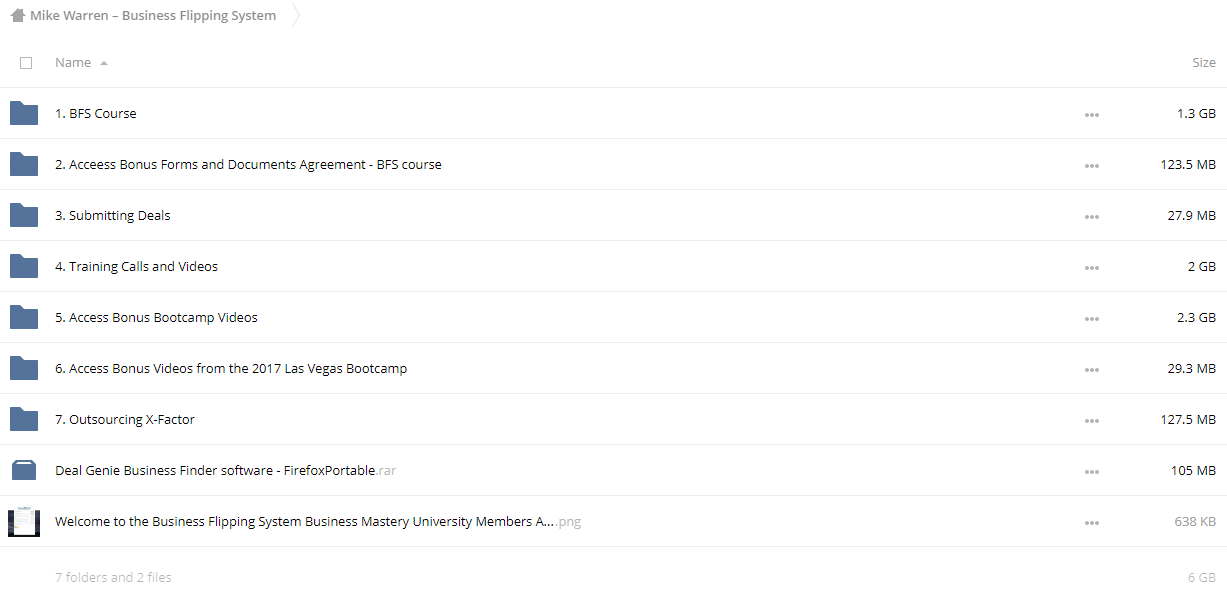Open more options for 6. Access Bonus Videos folder
The width and height of the screenshot is (1227, 596).
click(x=1091, y=369)
